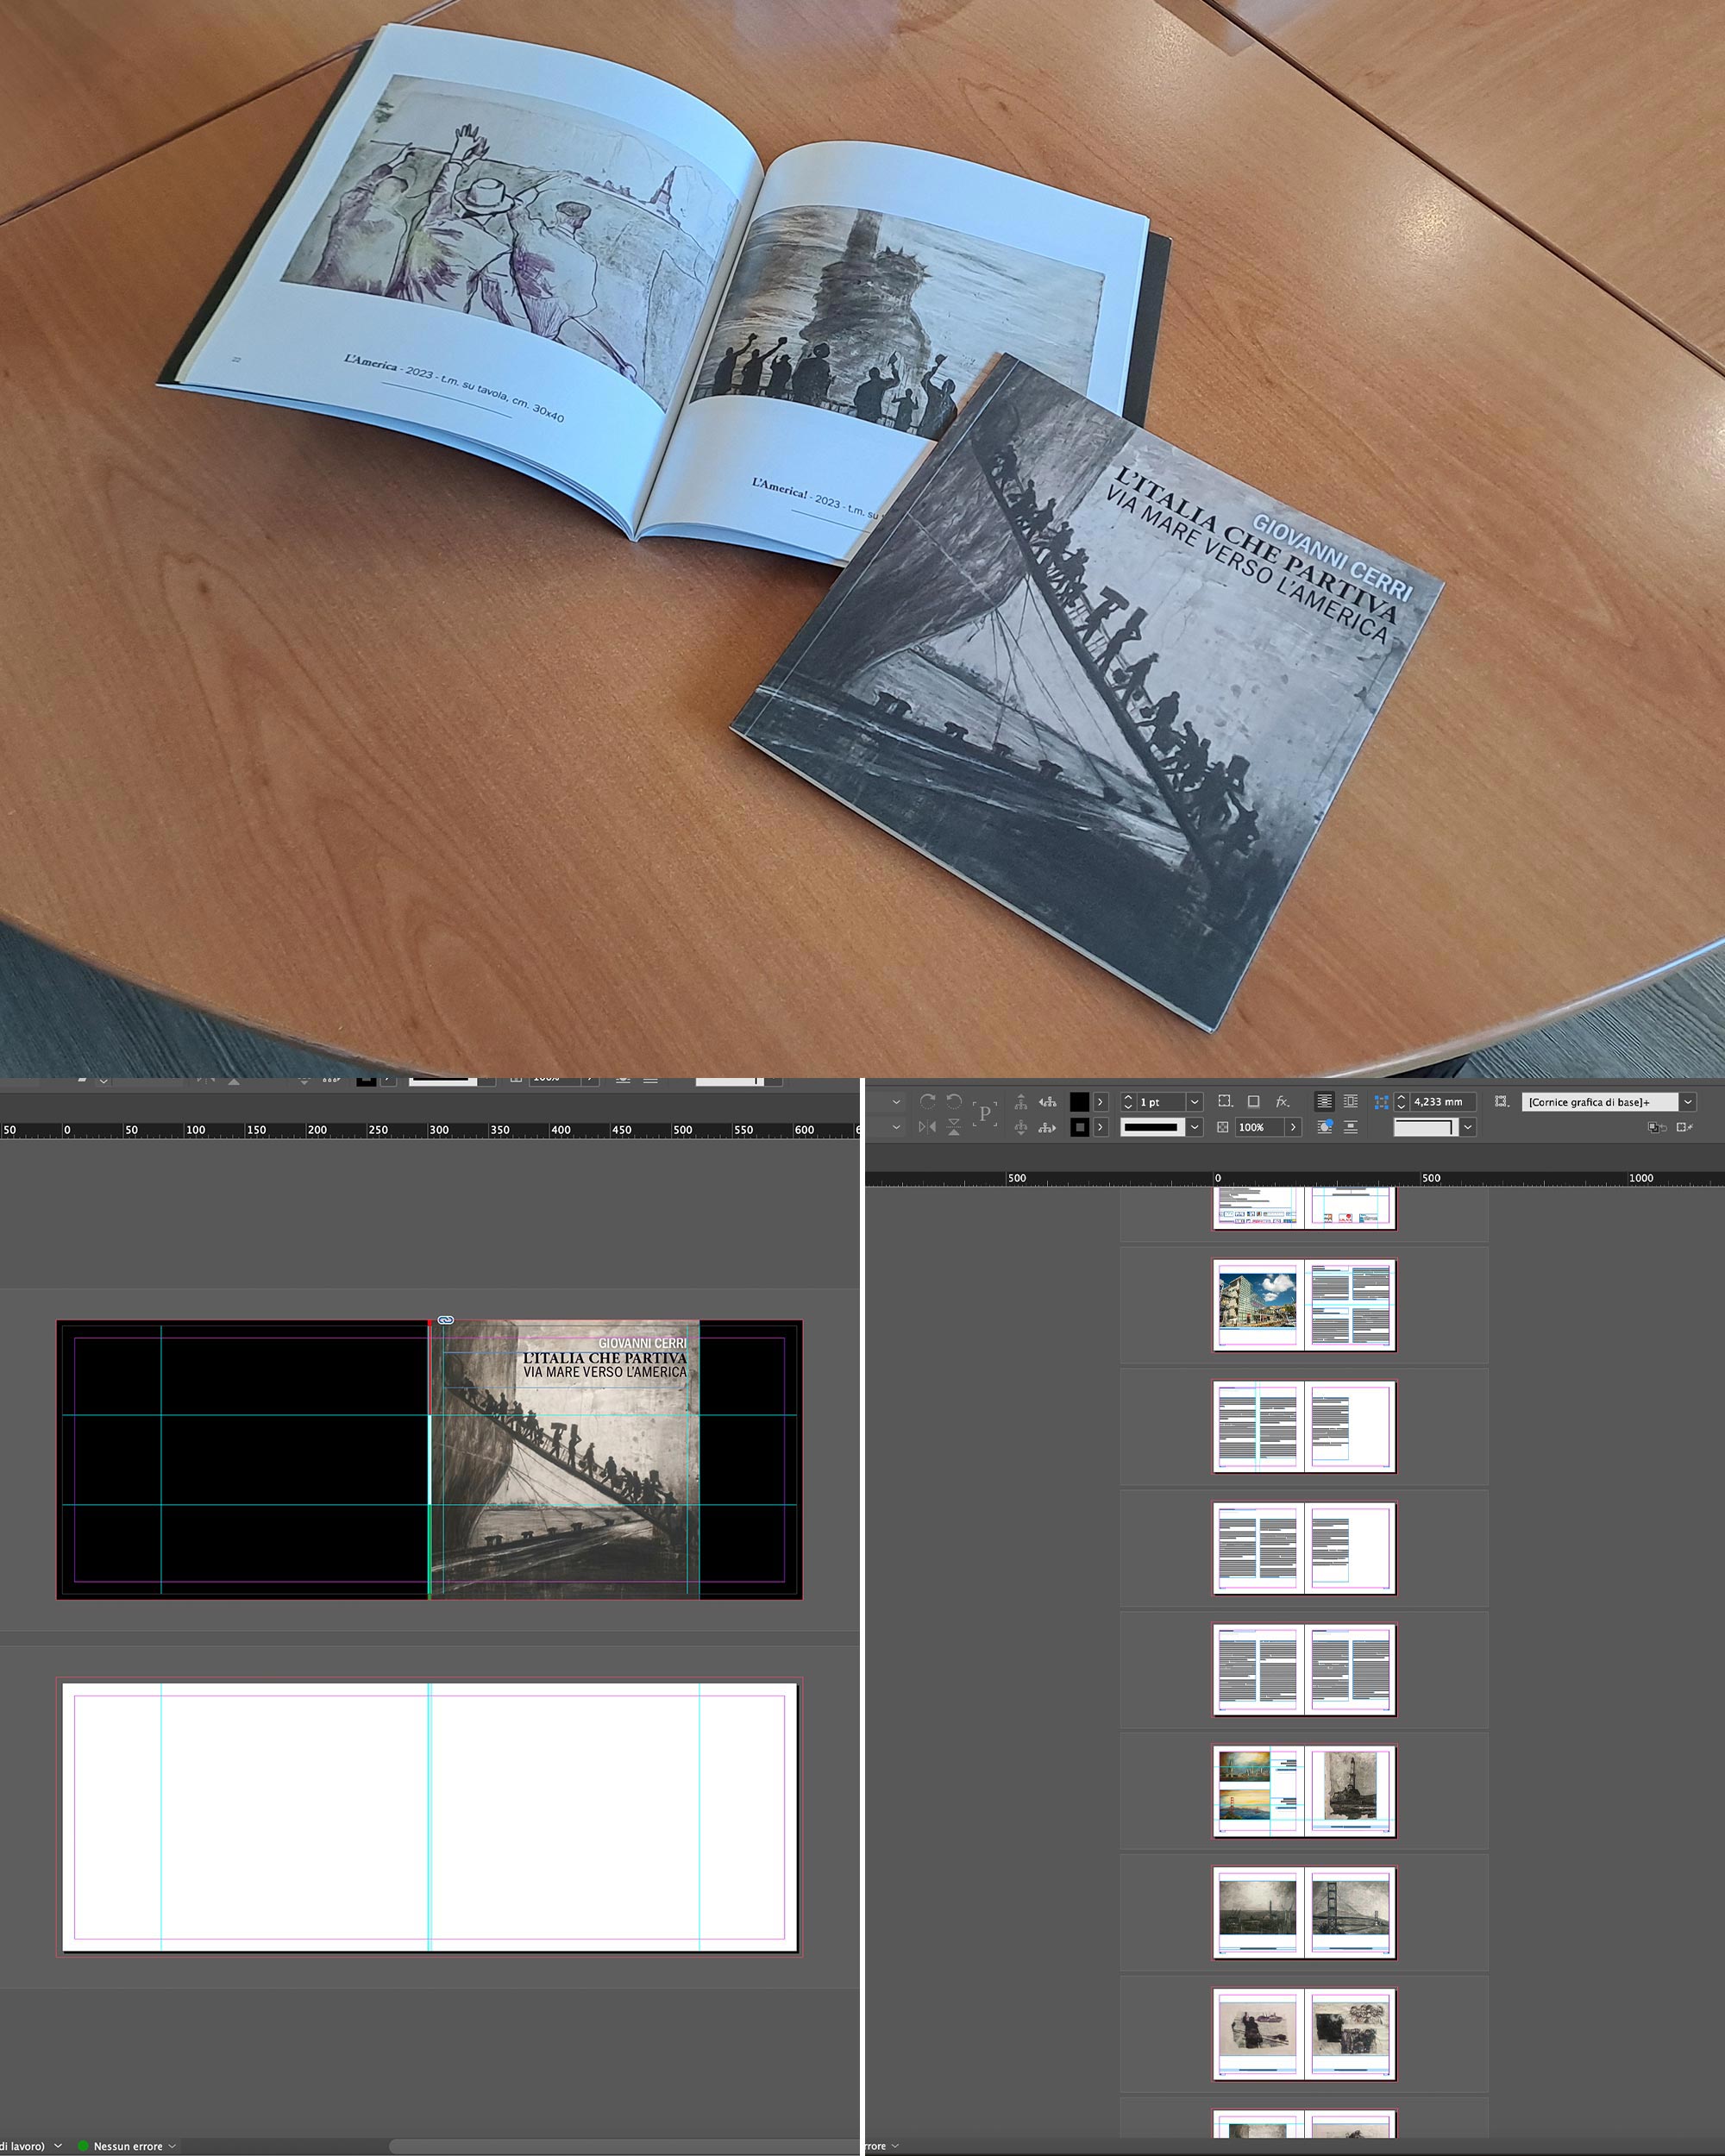This screenshot has height=2156, width=1725.
Task: Click the select previous object icon
Action: [1048, 1102]
